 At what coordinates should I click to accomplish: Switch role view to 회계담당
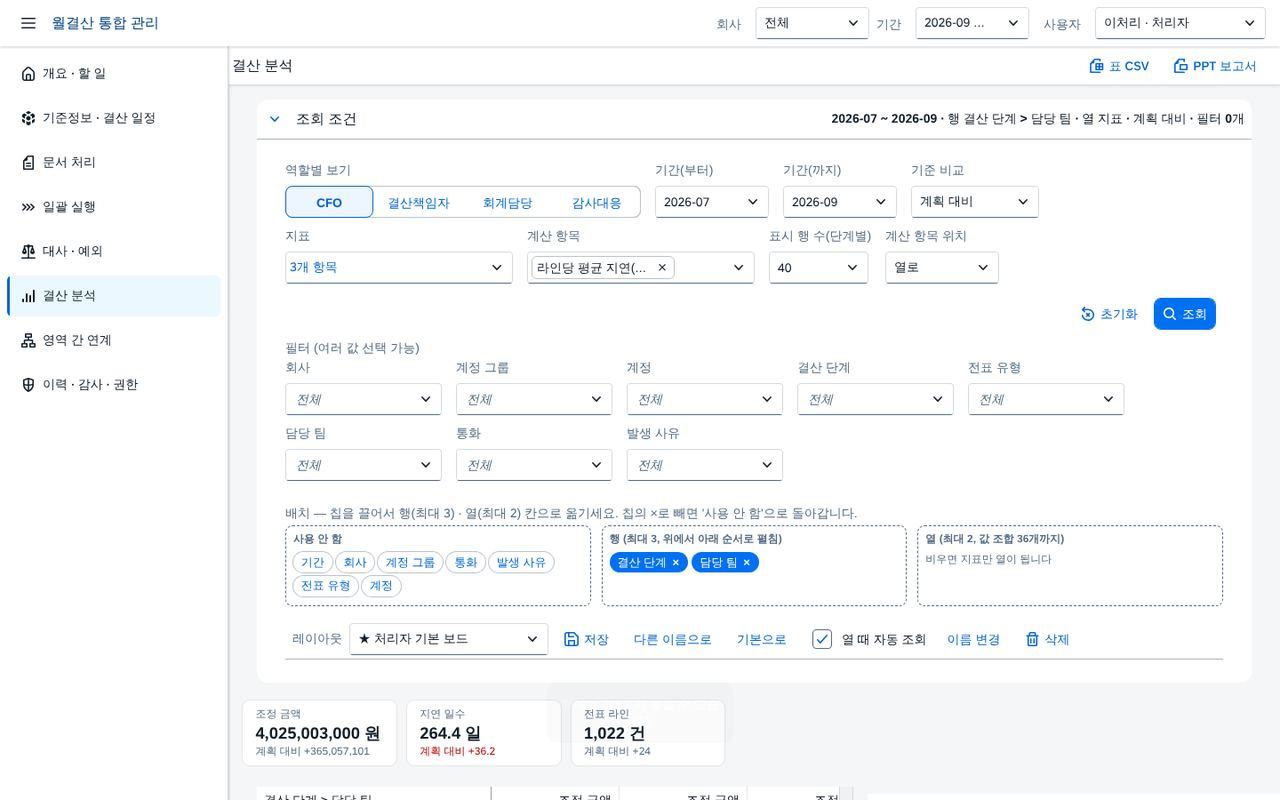pyautogui.click(x=507, y=202)
